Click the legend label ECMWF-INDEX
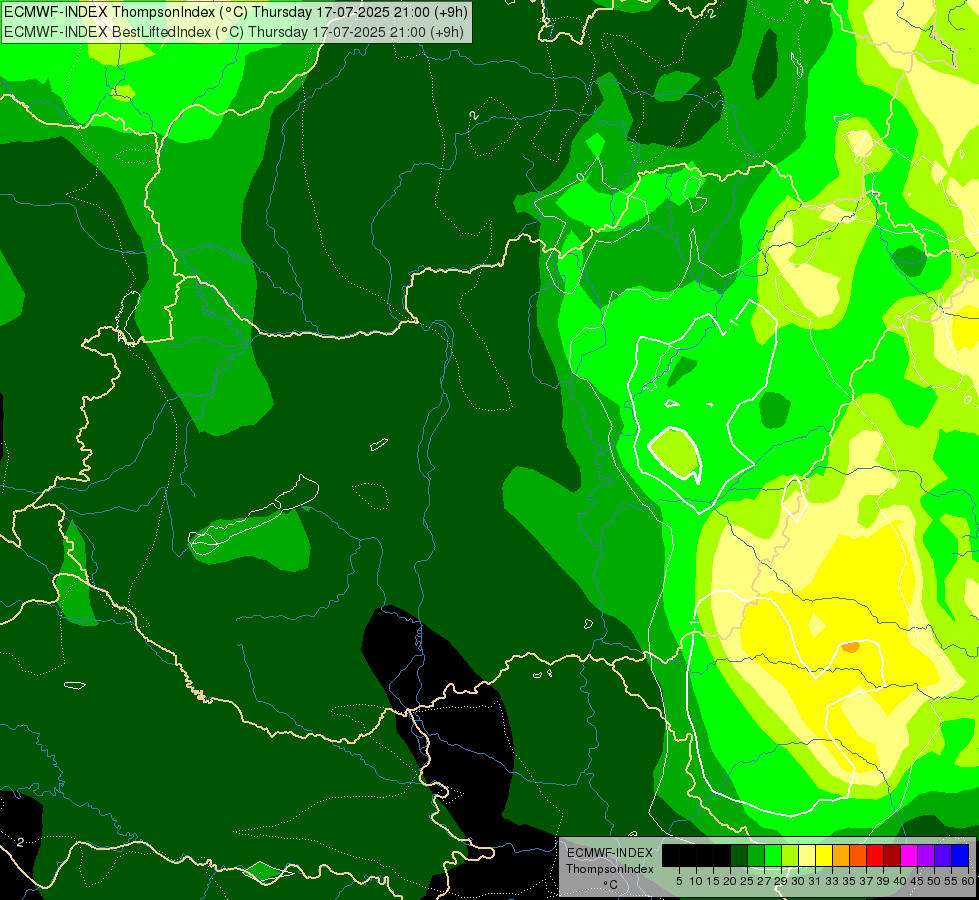The image size is (979, 900). (610, 853)
